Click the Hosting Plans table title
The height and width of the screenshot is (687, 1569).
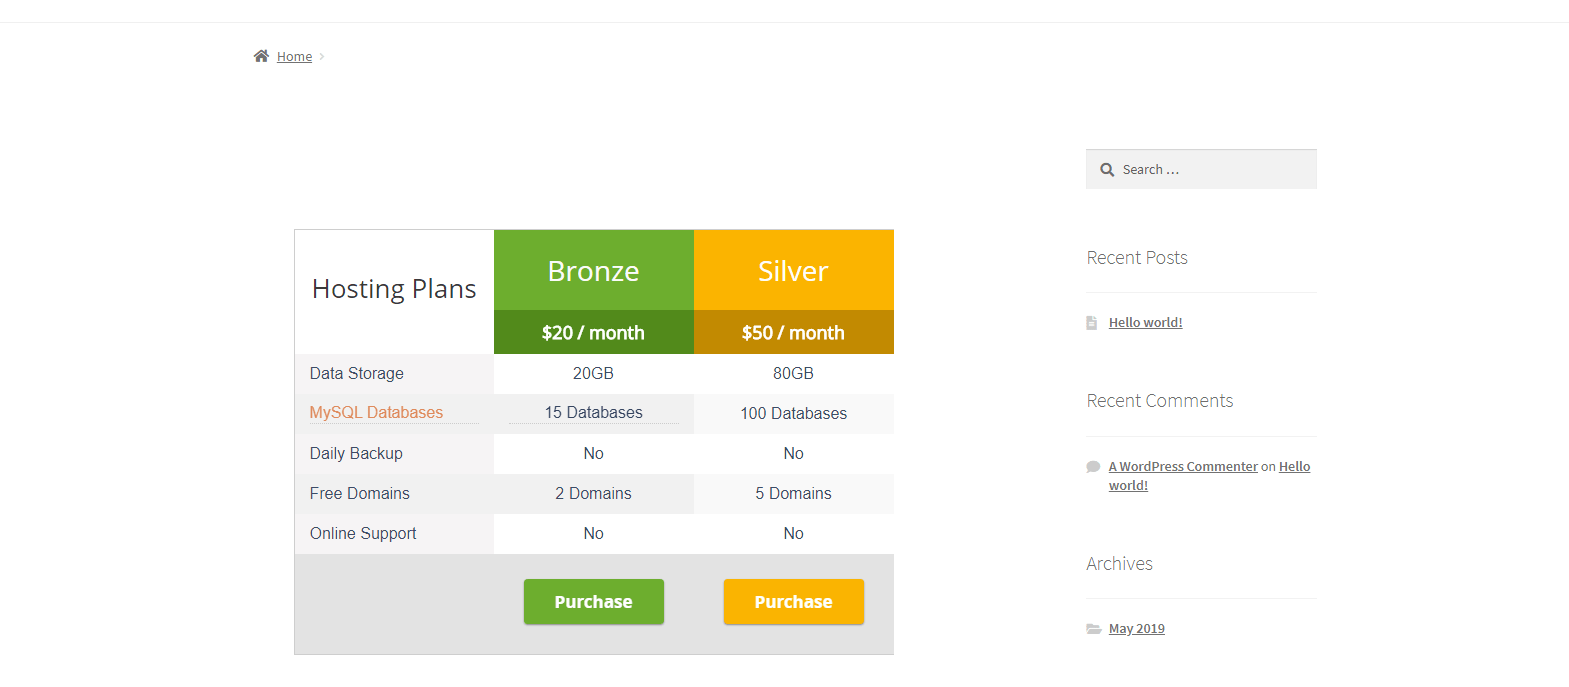coord(394,289)
